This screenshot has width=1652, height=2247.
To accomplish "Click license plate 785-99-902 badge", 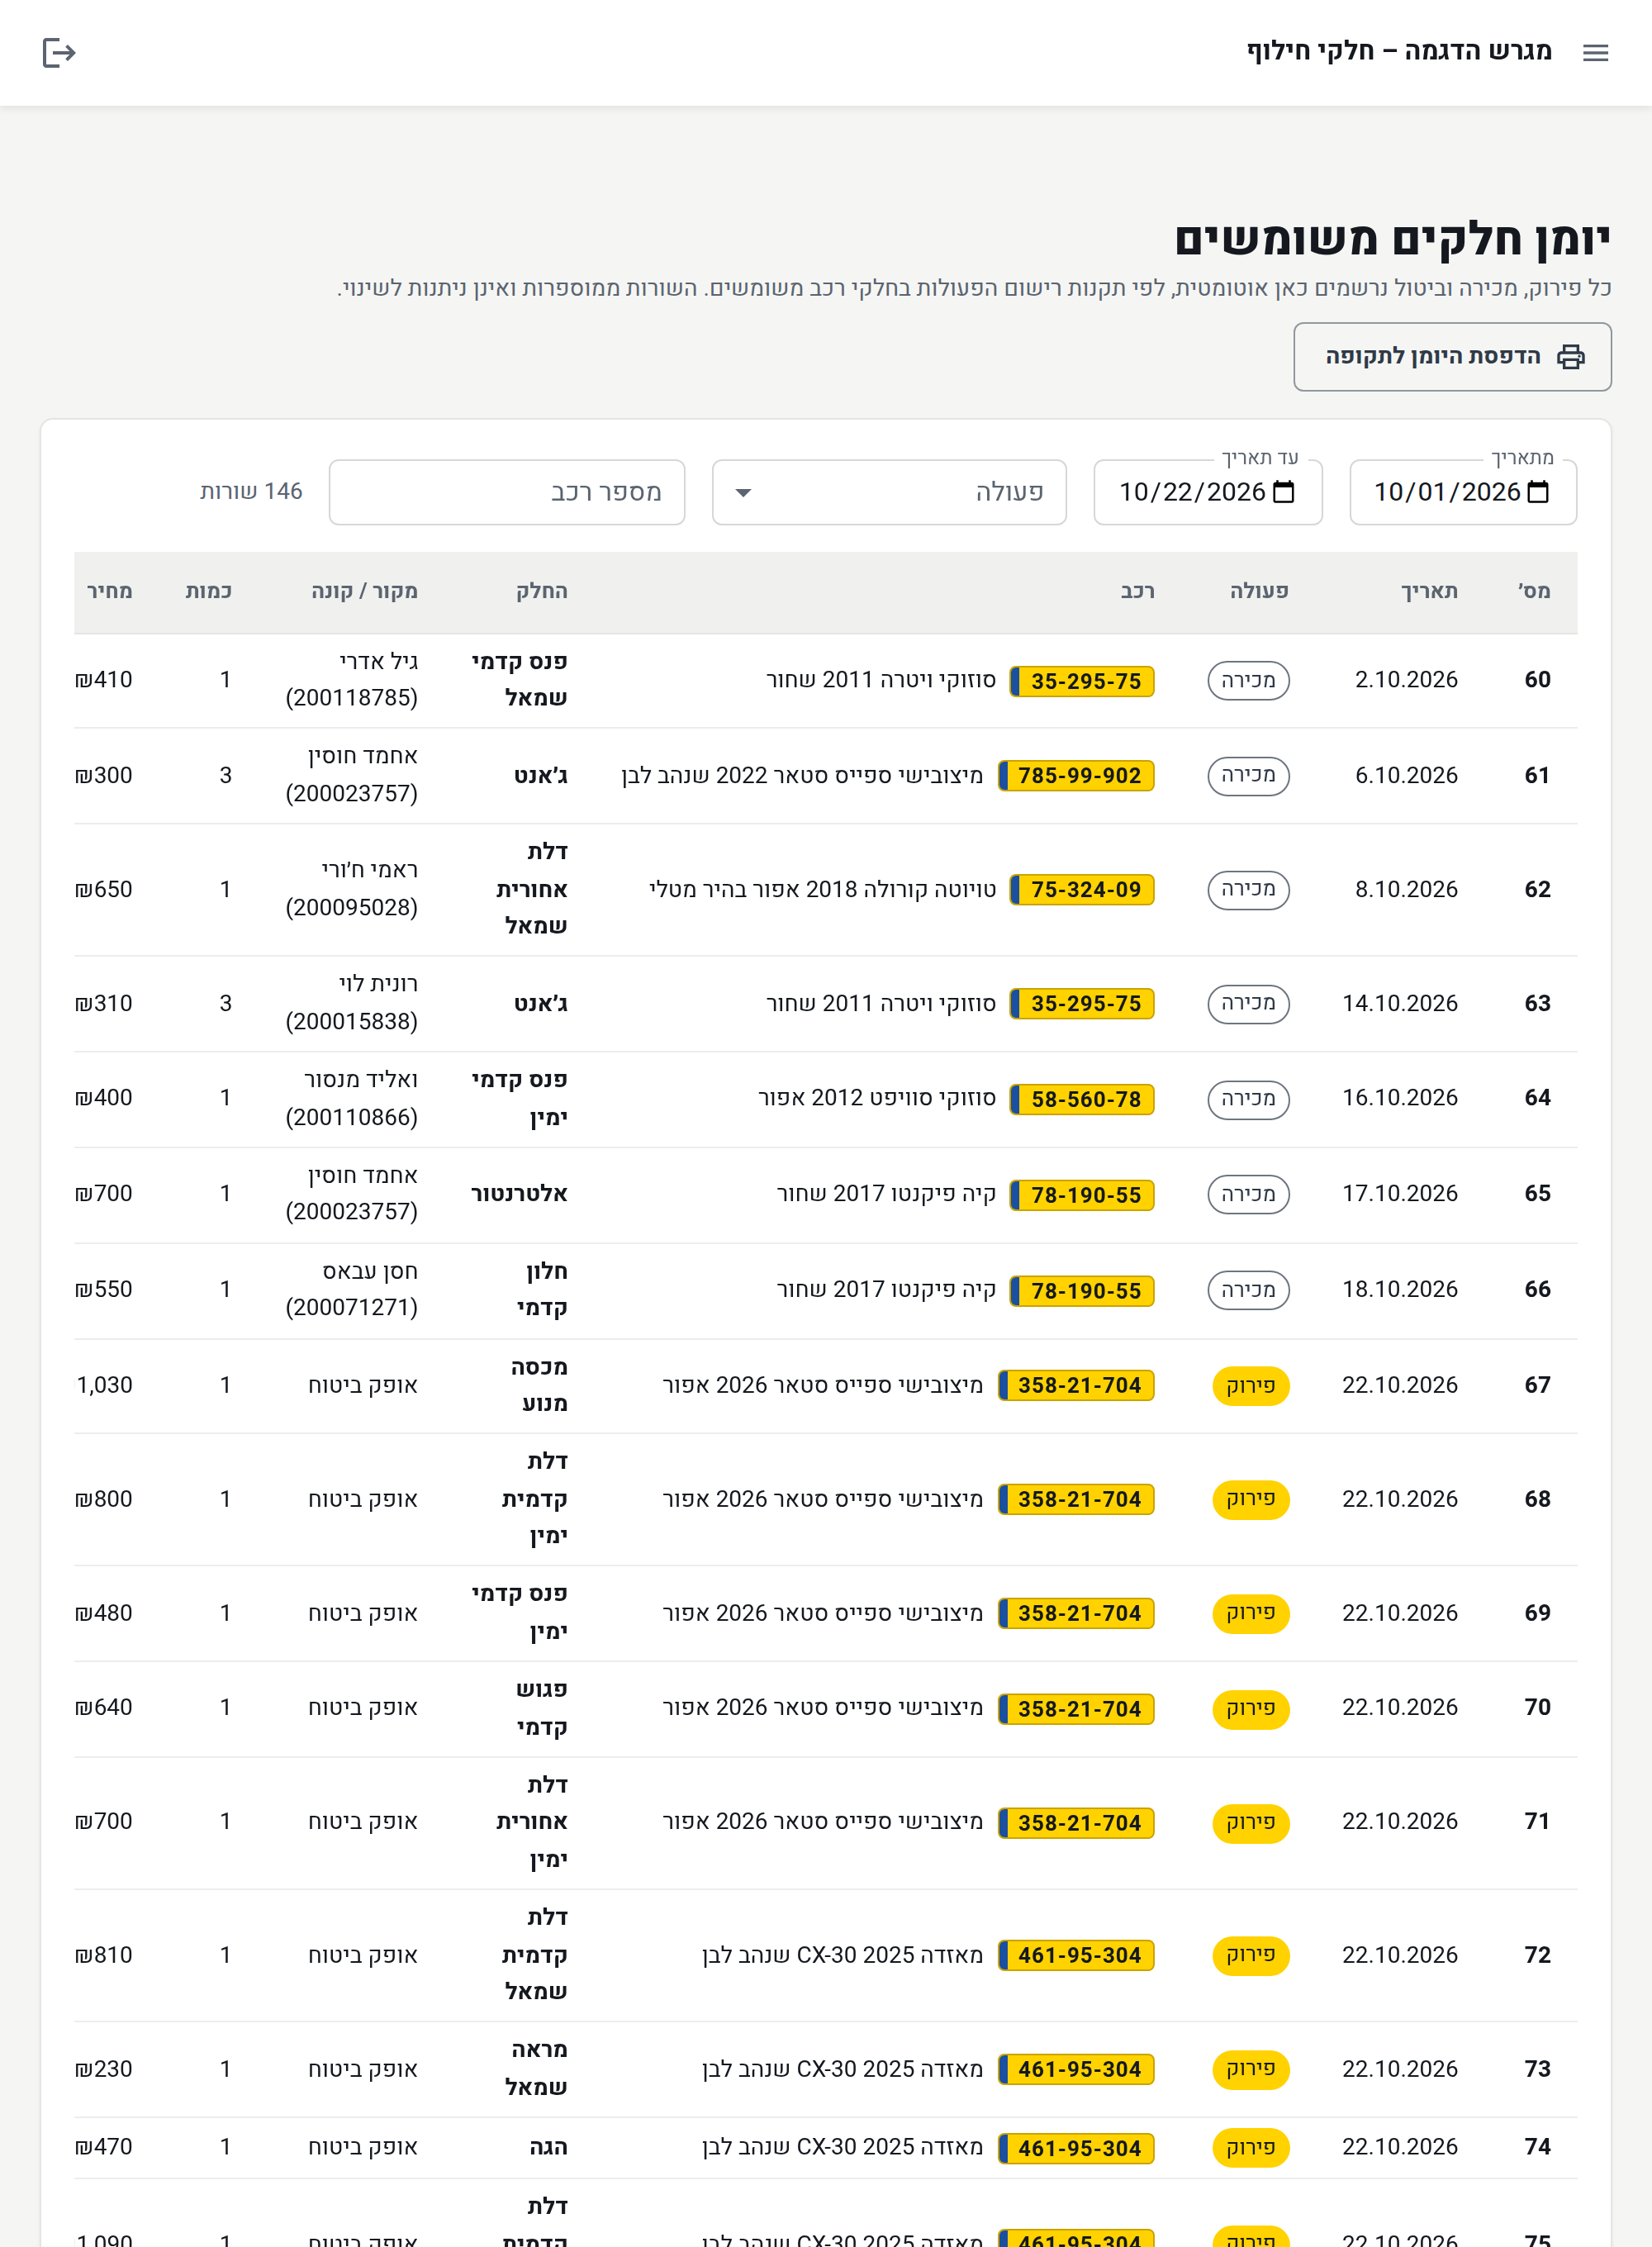I will tap(1076, 776).
